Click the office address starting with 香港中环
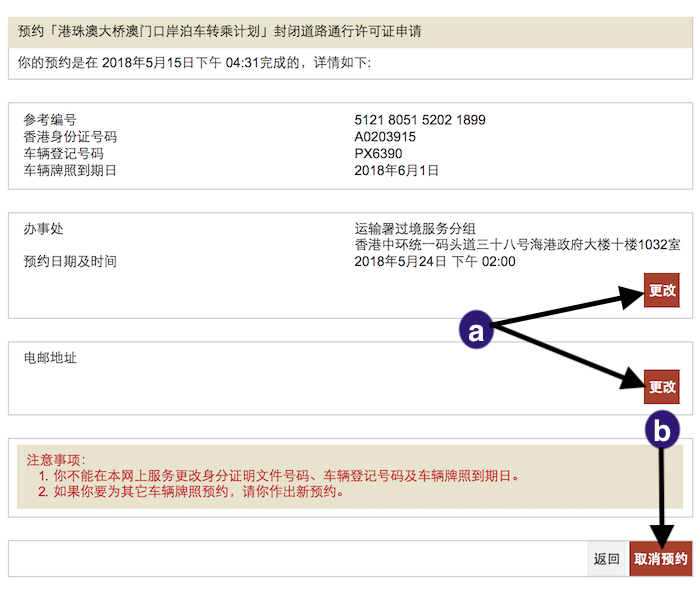The width and height of the screenshot is (700, 594). click(517, 245)
